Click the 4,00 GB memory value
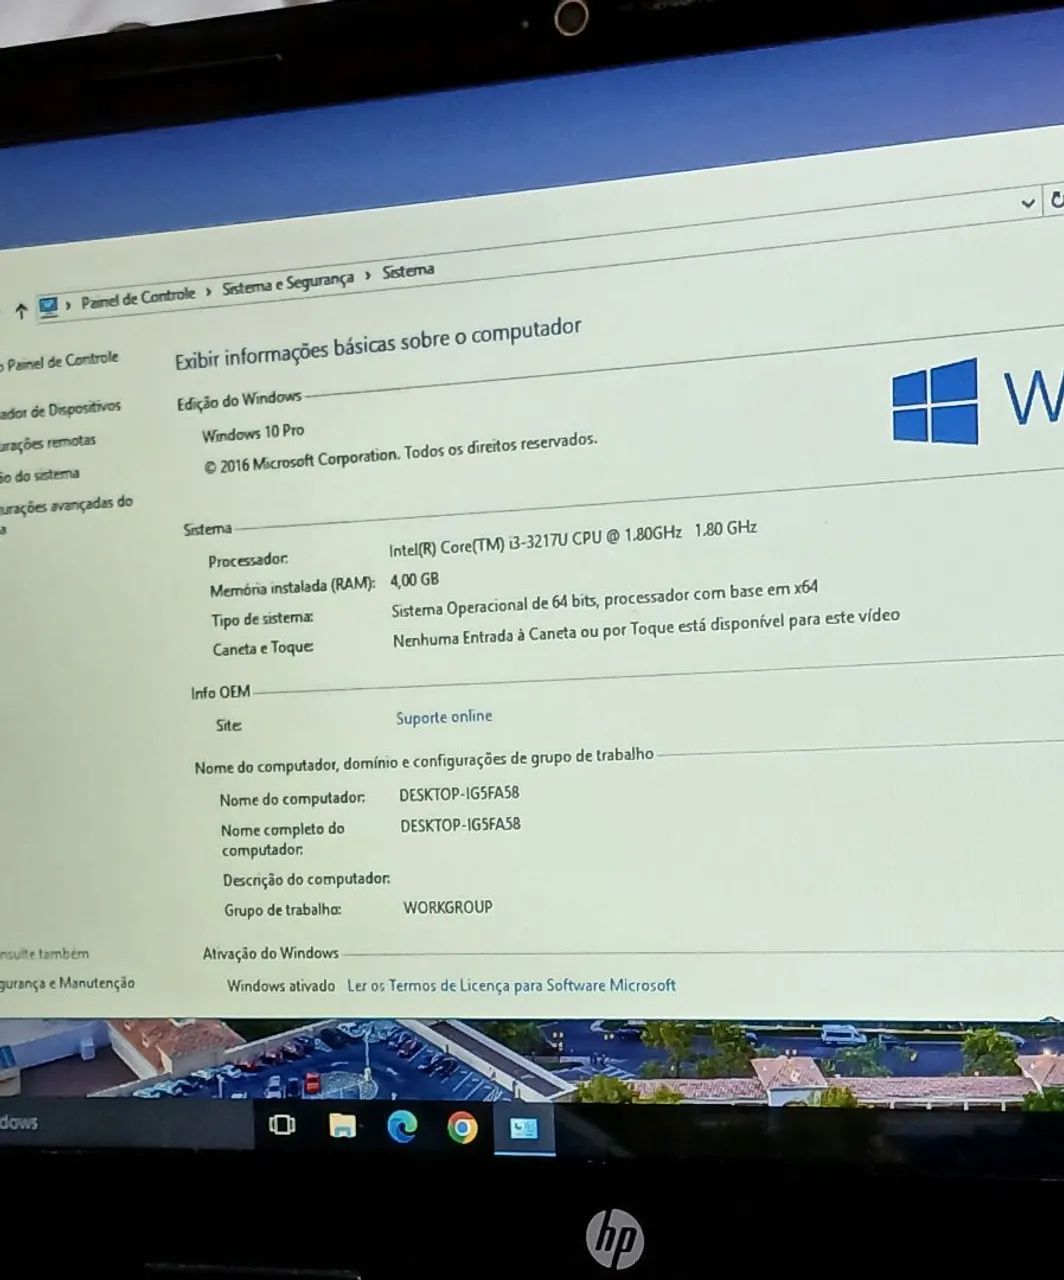Screen dimensions: 1064x1280 pyautogui.click(x=415, y=580)
